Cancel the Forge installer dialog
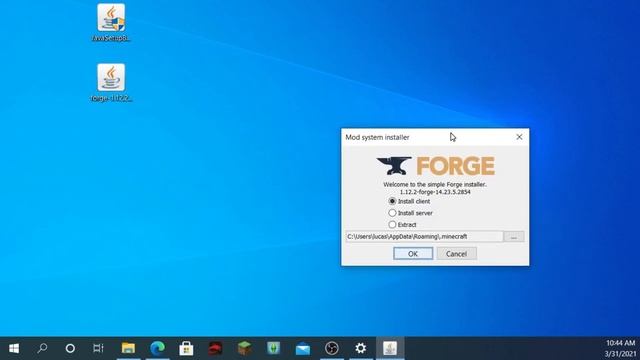The height and width of the screenshot is (360, 640). [x=456, y=253]
